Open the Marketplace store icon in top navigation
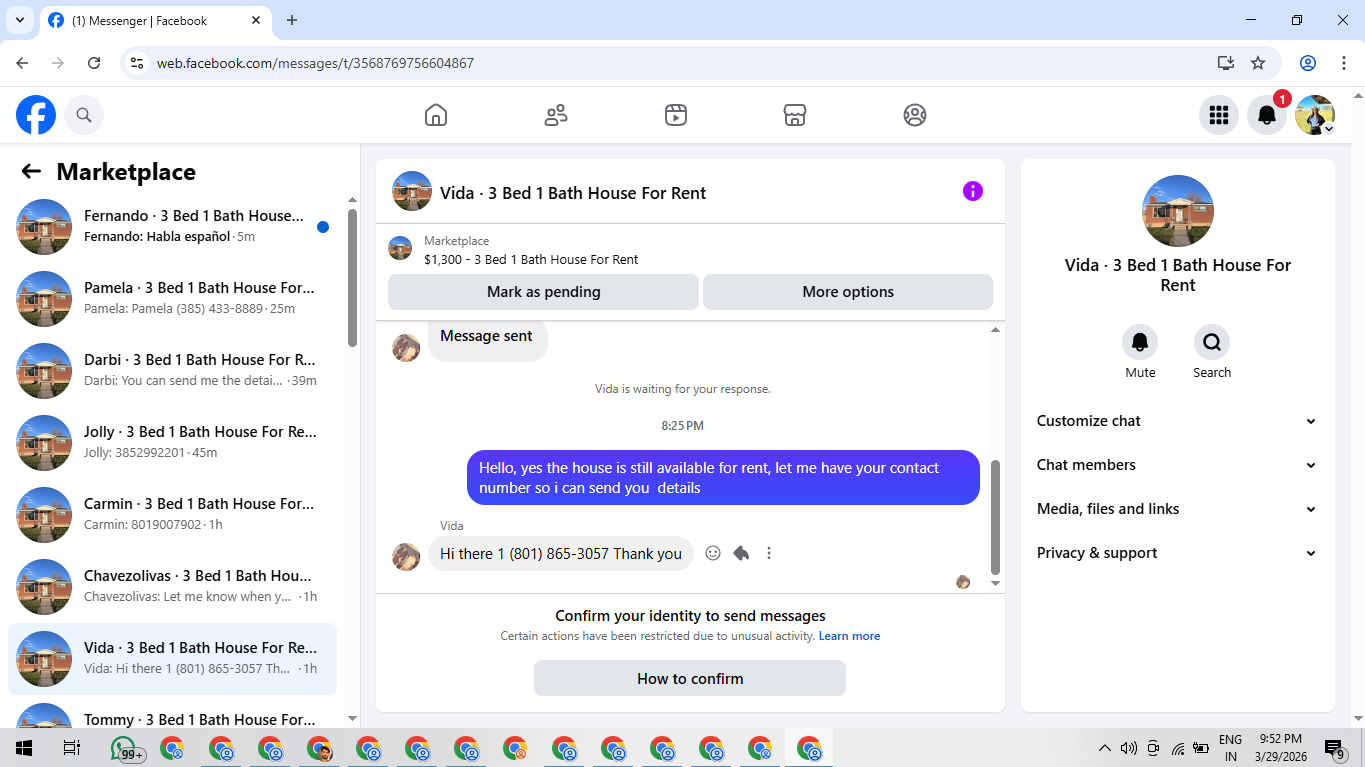The height and width of the screenshot is (767, 1365). click(x=795, y=115)
